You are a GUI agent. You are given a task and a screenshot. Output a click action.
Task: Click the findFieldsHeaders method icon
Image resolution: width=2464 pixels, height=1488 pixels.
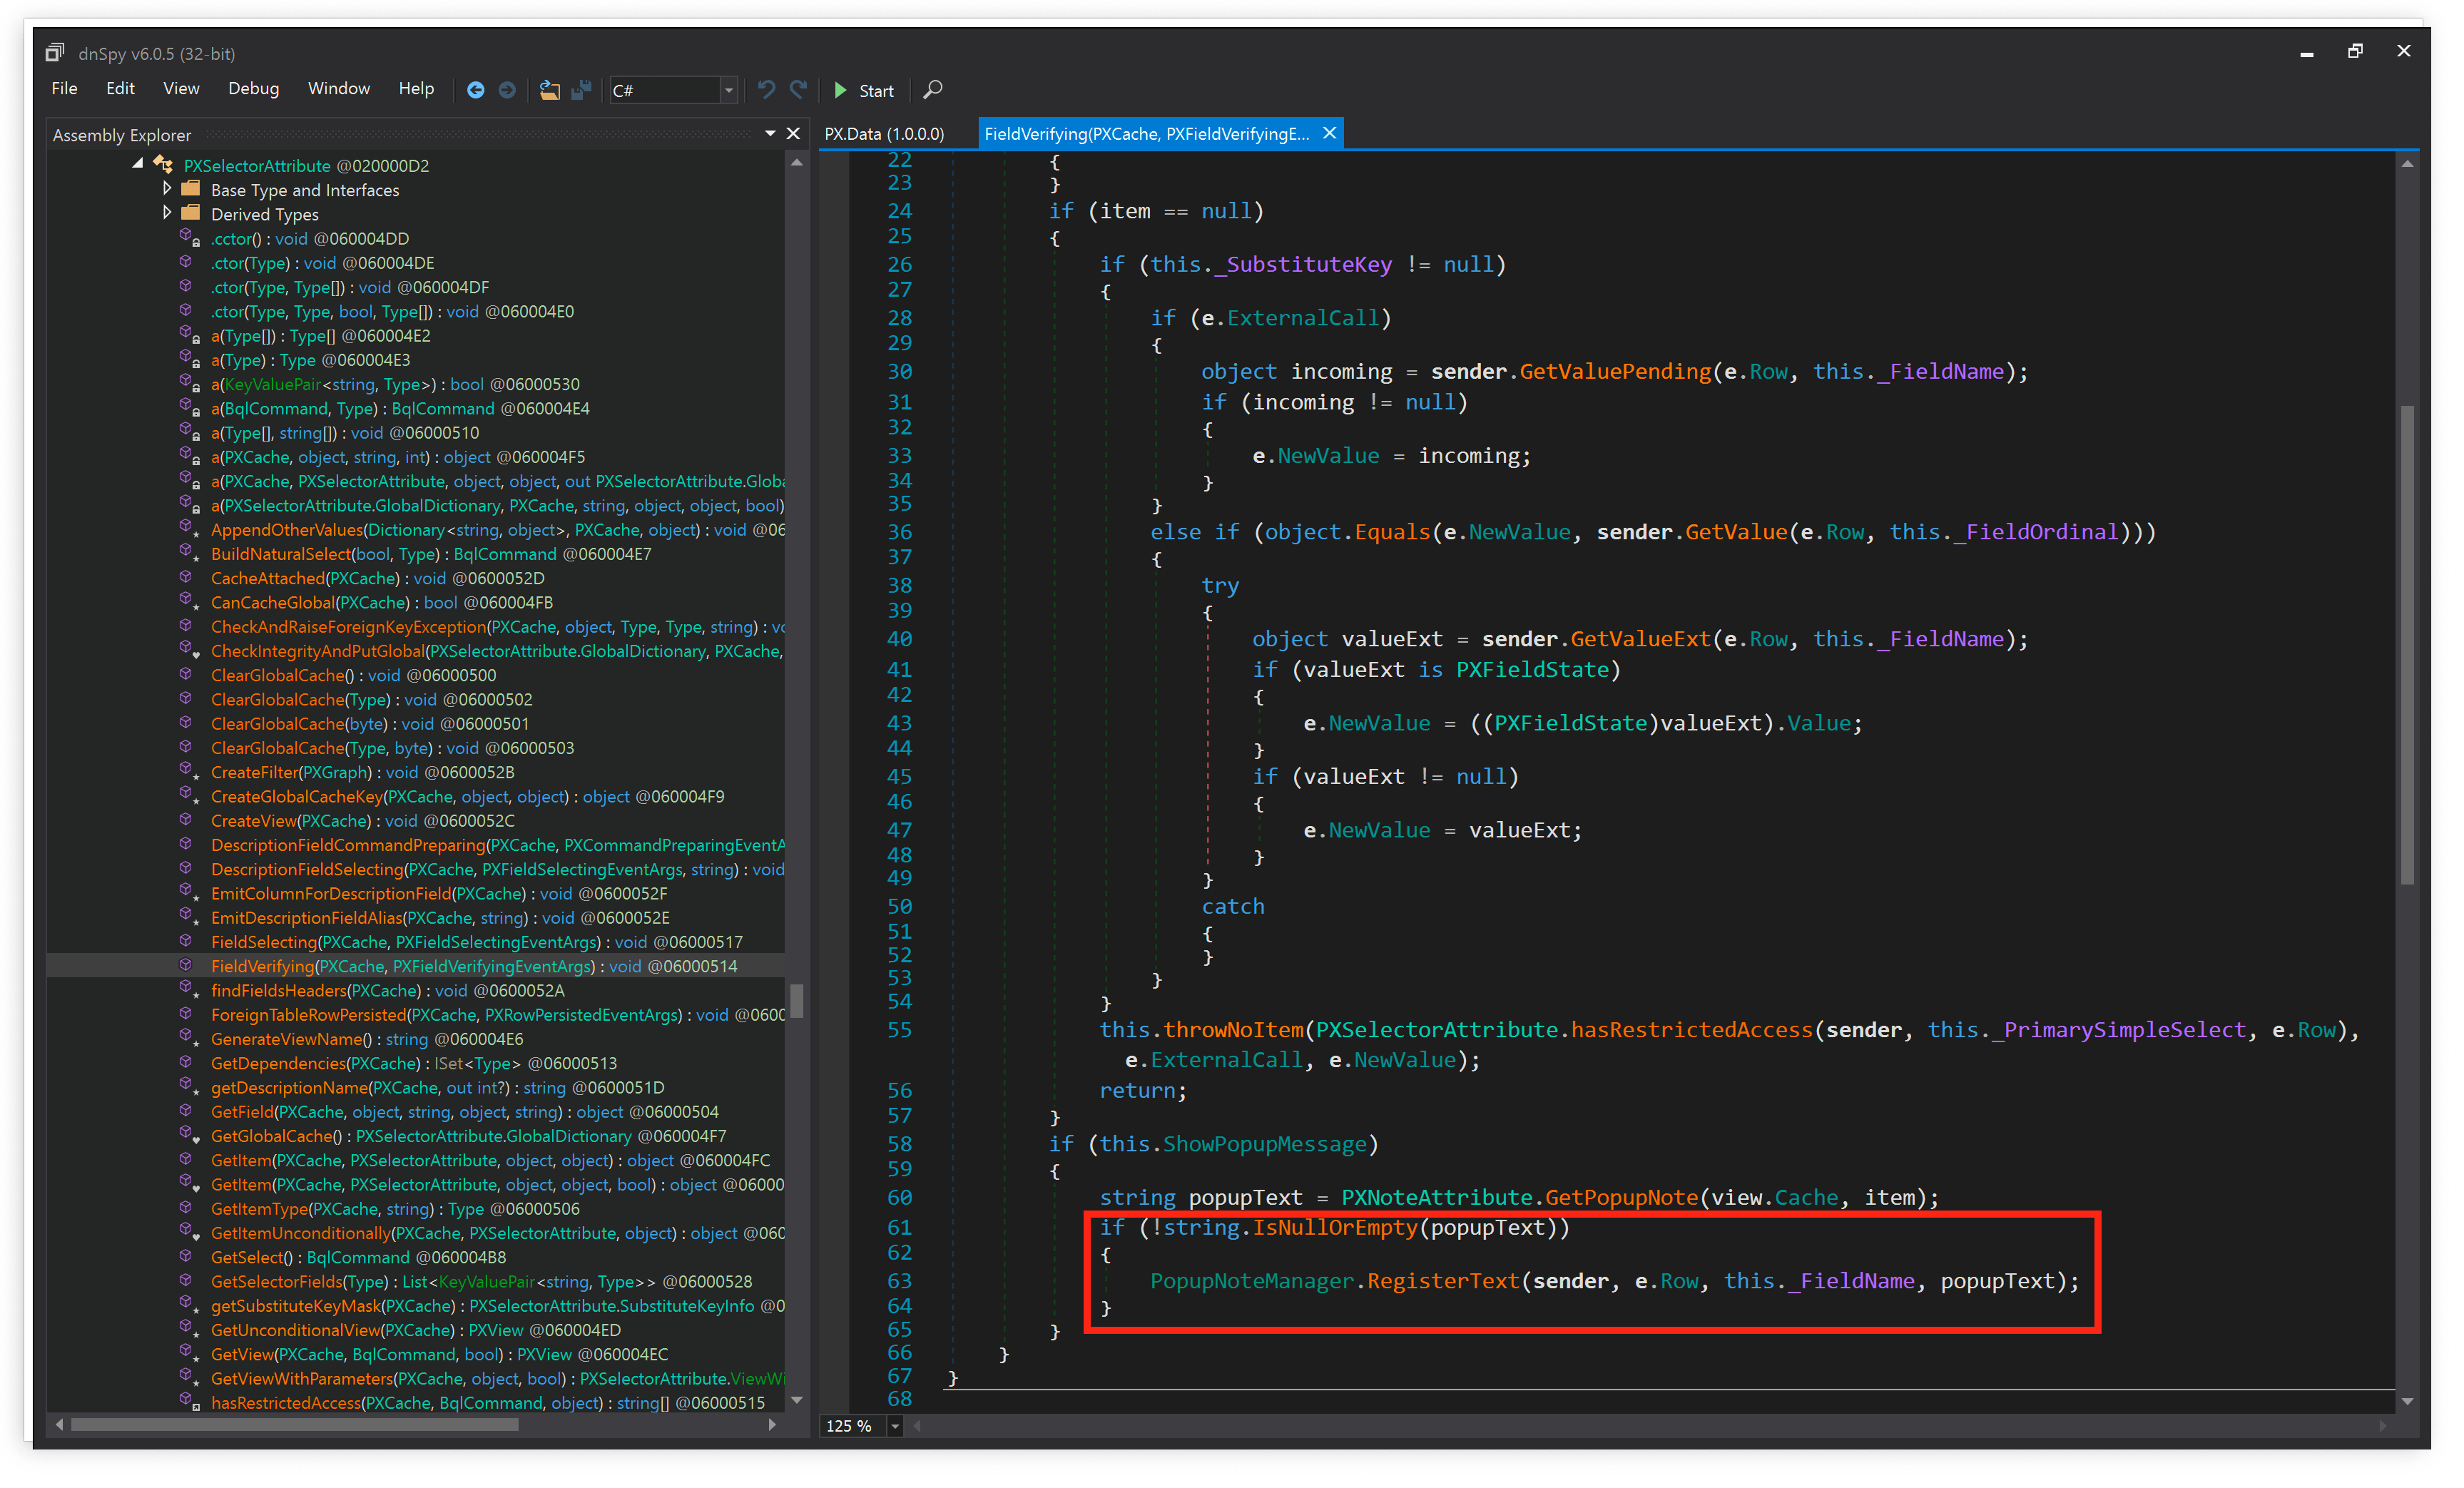coord(188,990)
